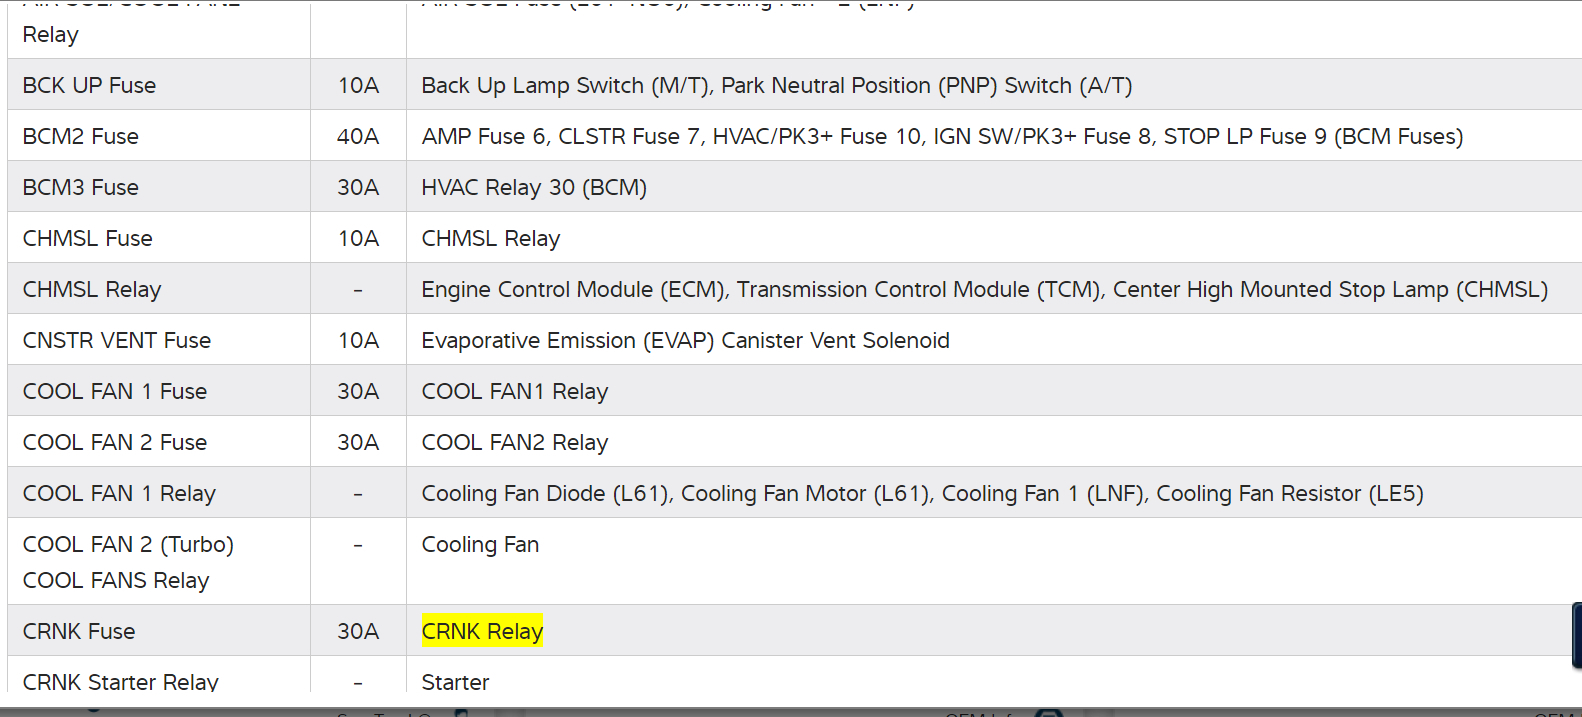Click the Engine Control Module description text
Image resolution: width=1582 pixels, height=717 pixels.
pos(984,289)
